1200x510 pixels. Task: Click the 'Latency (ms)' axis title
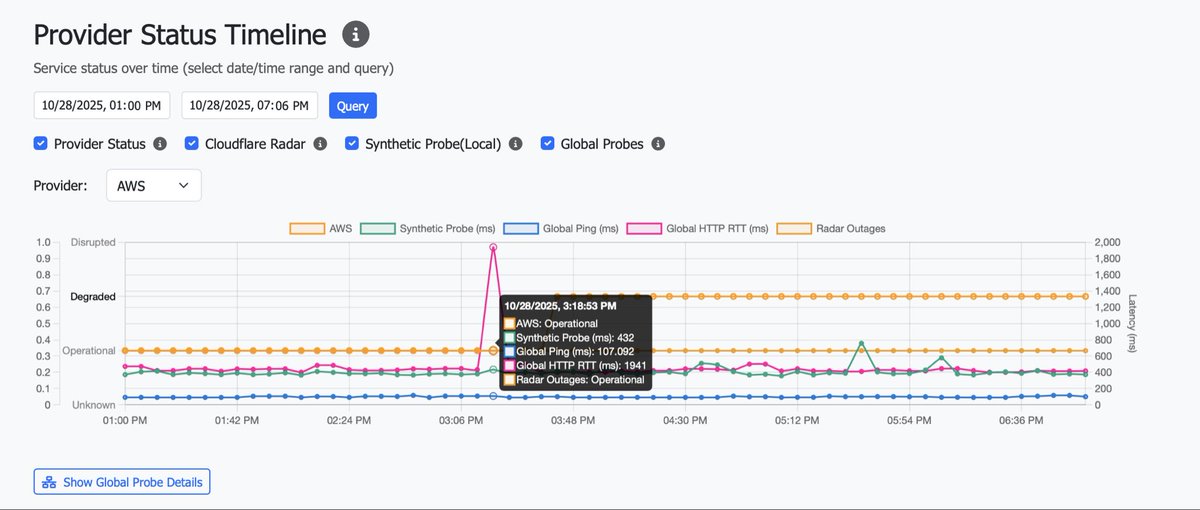(1134, 323)
